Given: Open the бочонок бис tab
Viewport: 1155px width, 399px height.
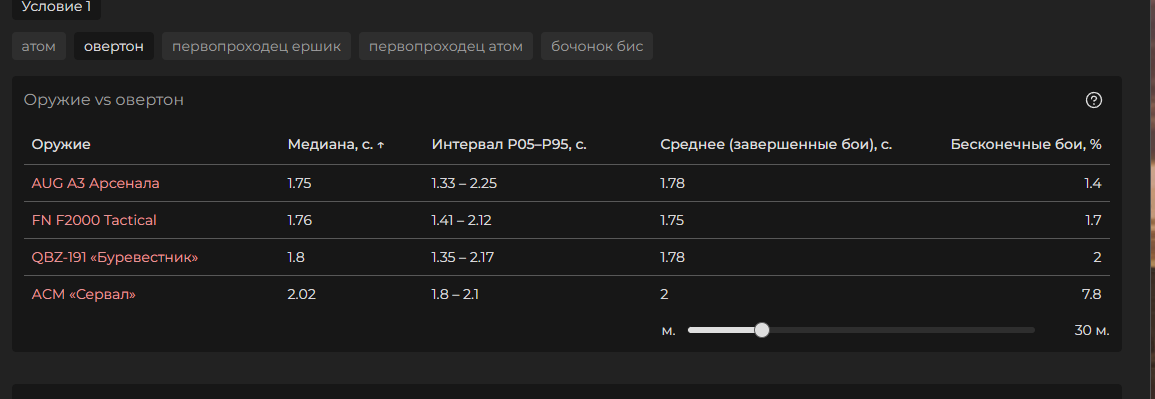Looking at the screenshot, I should (597, 46).
